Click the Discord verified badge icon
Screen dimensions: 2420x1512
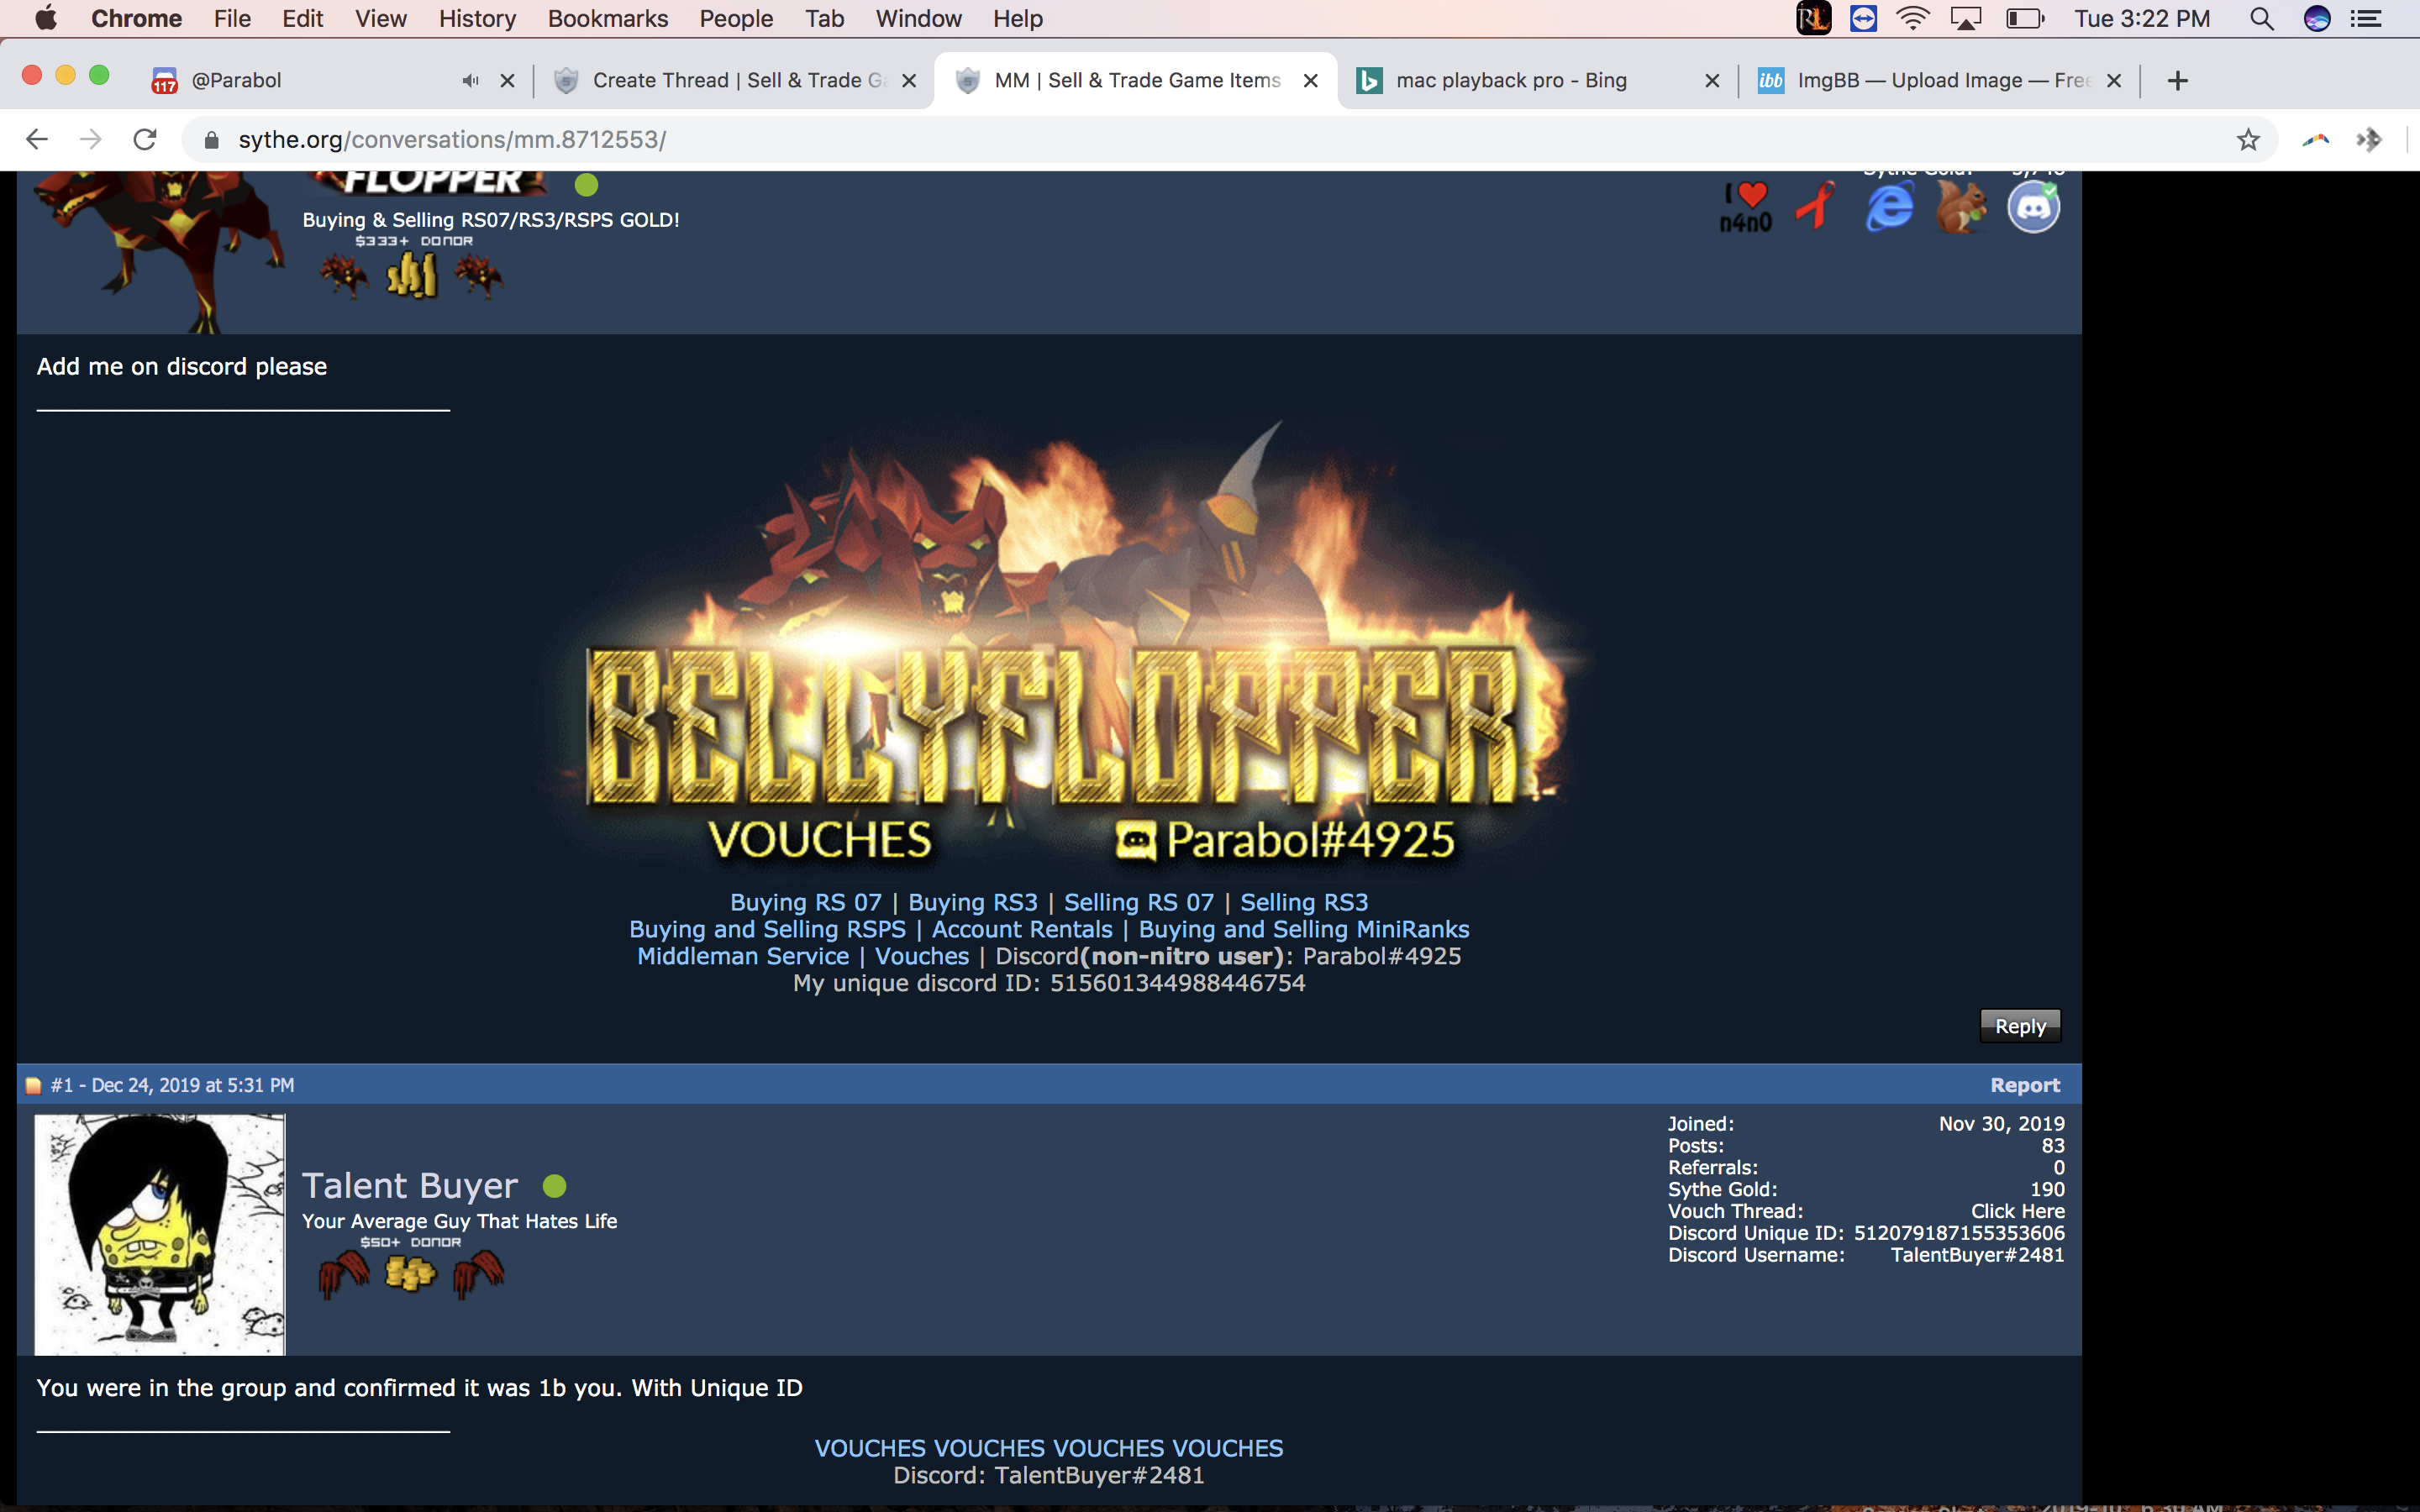tap(2033, 207)
